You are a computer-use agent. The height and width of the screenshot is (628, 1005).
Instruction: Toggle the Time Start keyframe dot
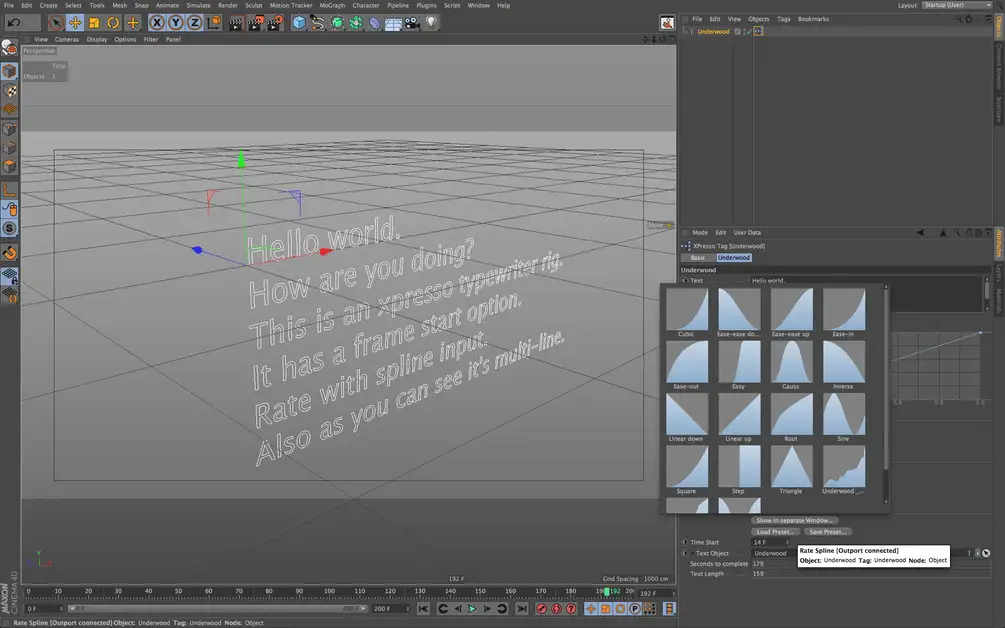685,542
